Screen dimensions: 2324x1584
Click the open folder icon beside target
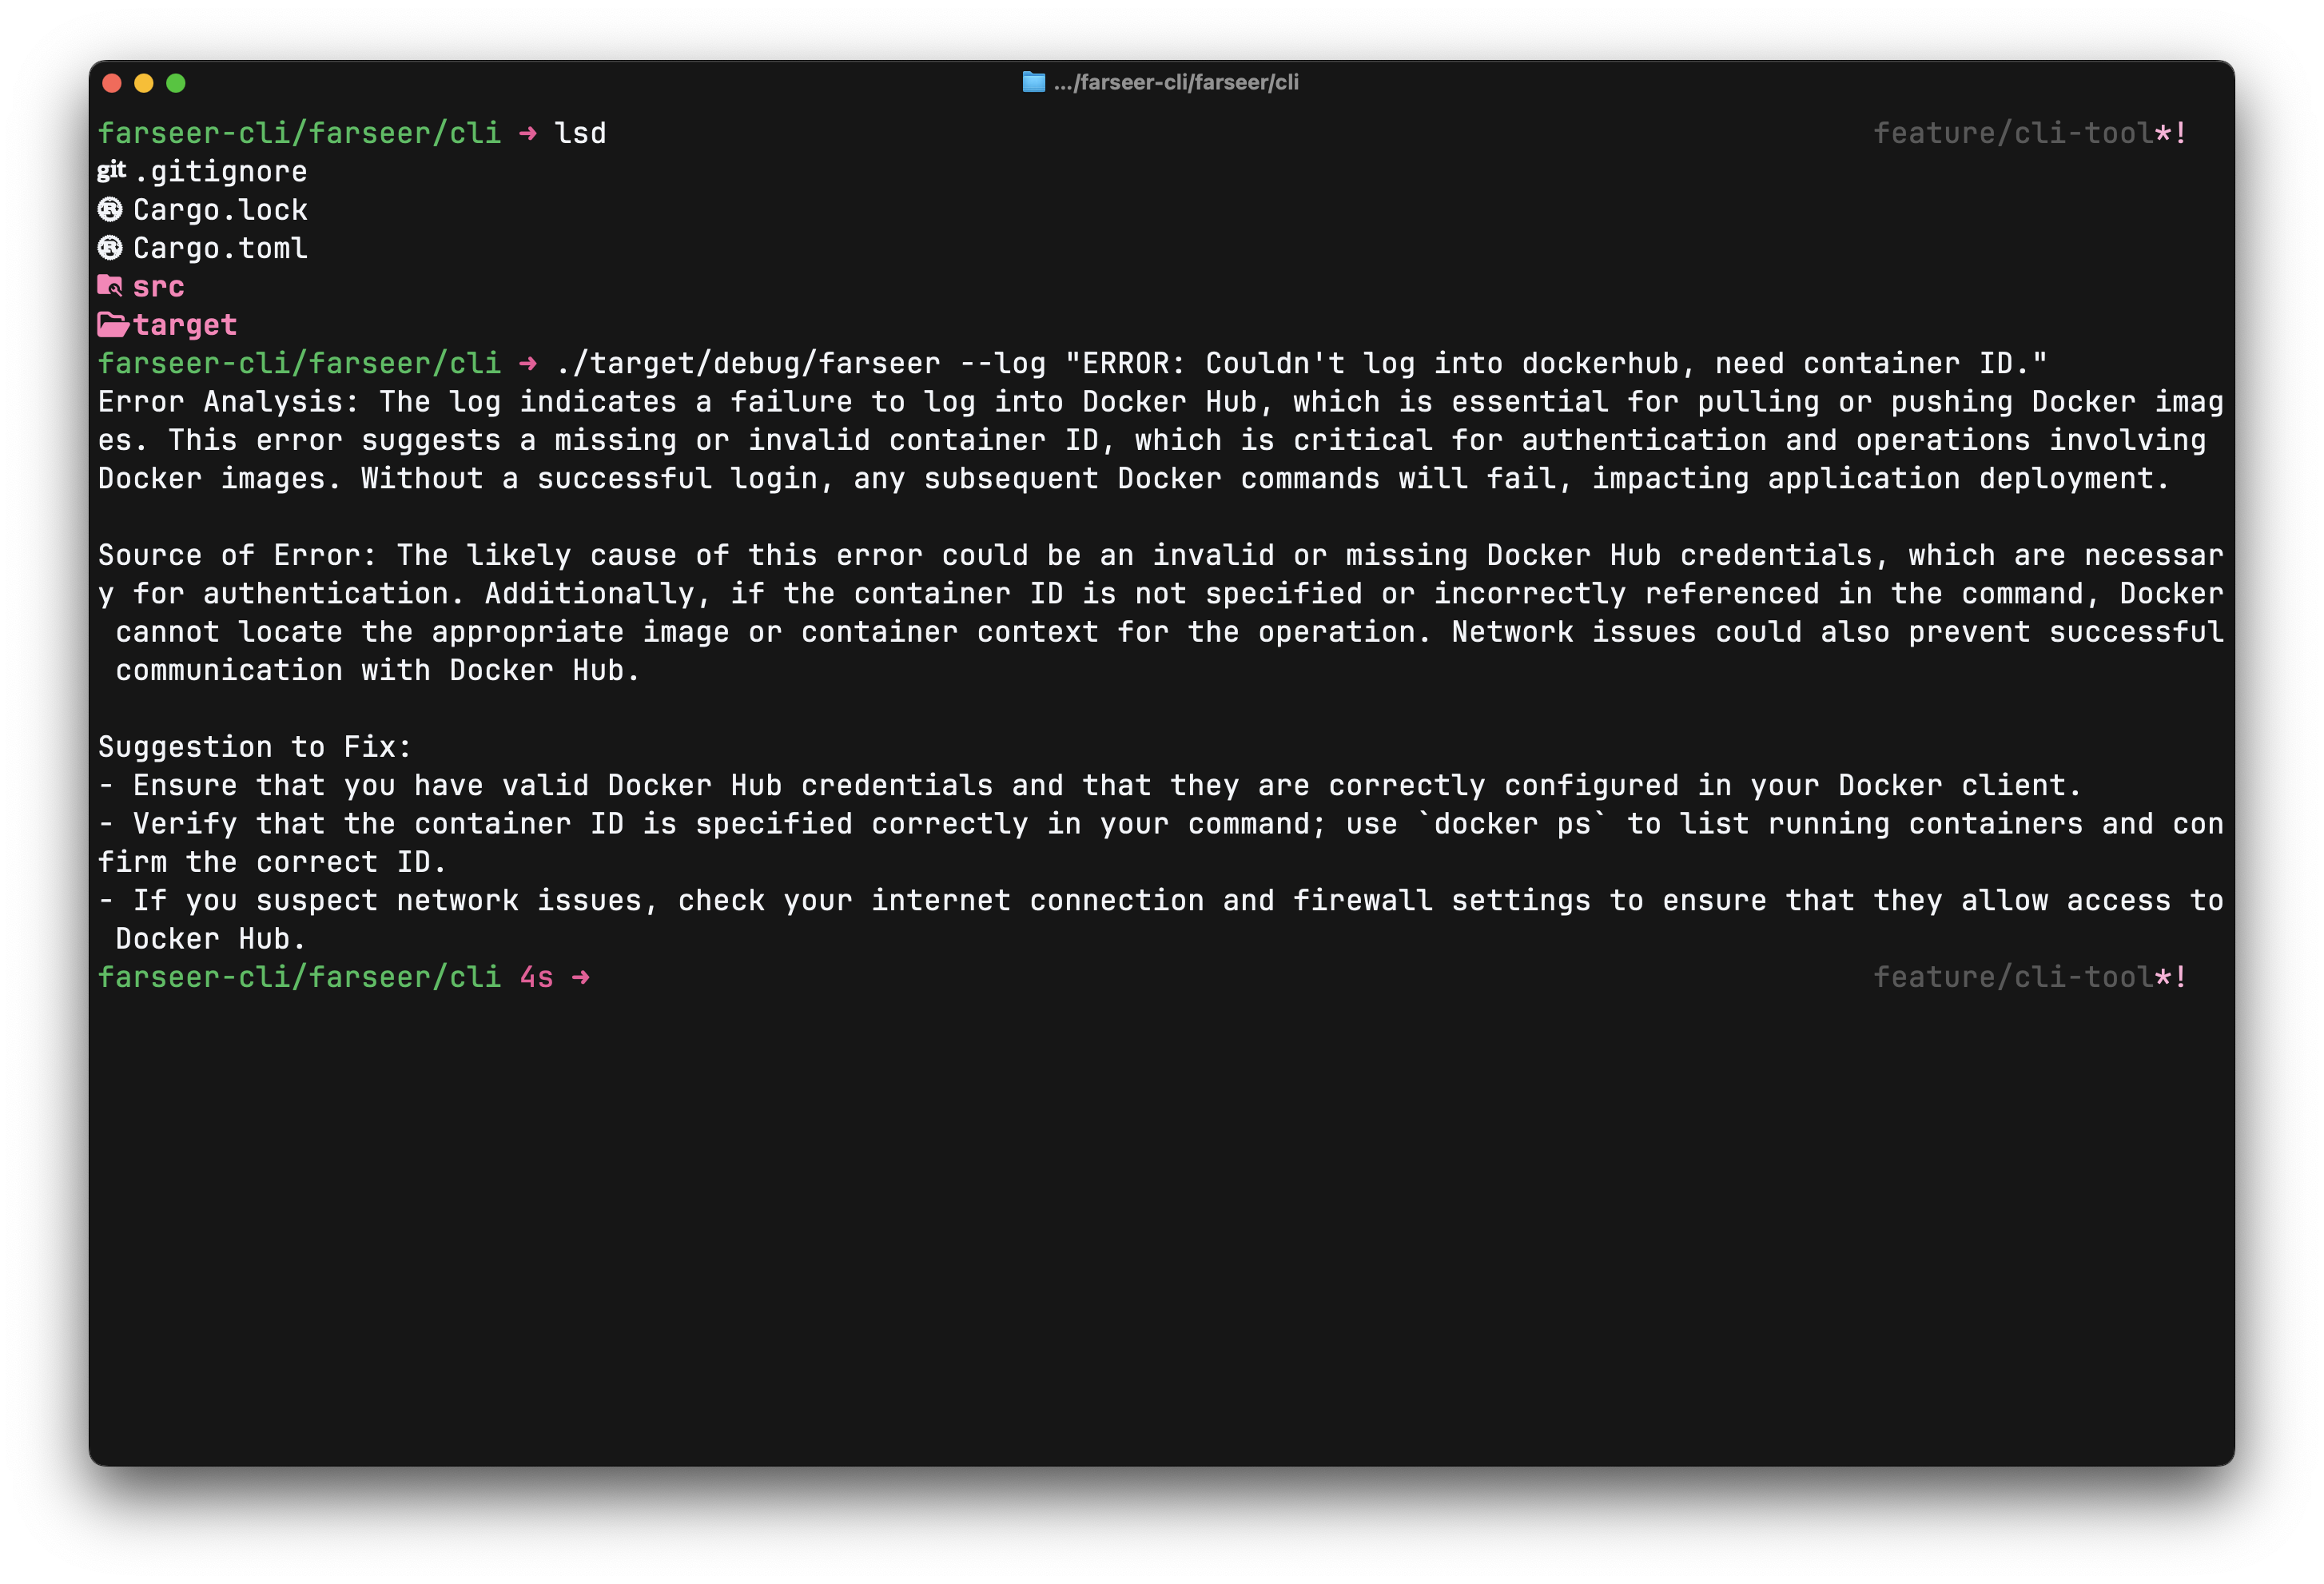[x=112, y=324]
